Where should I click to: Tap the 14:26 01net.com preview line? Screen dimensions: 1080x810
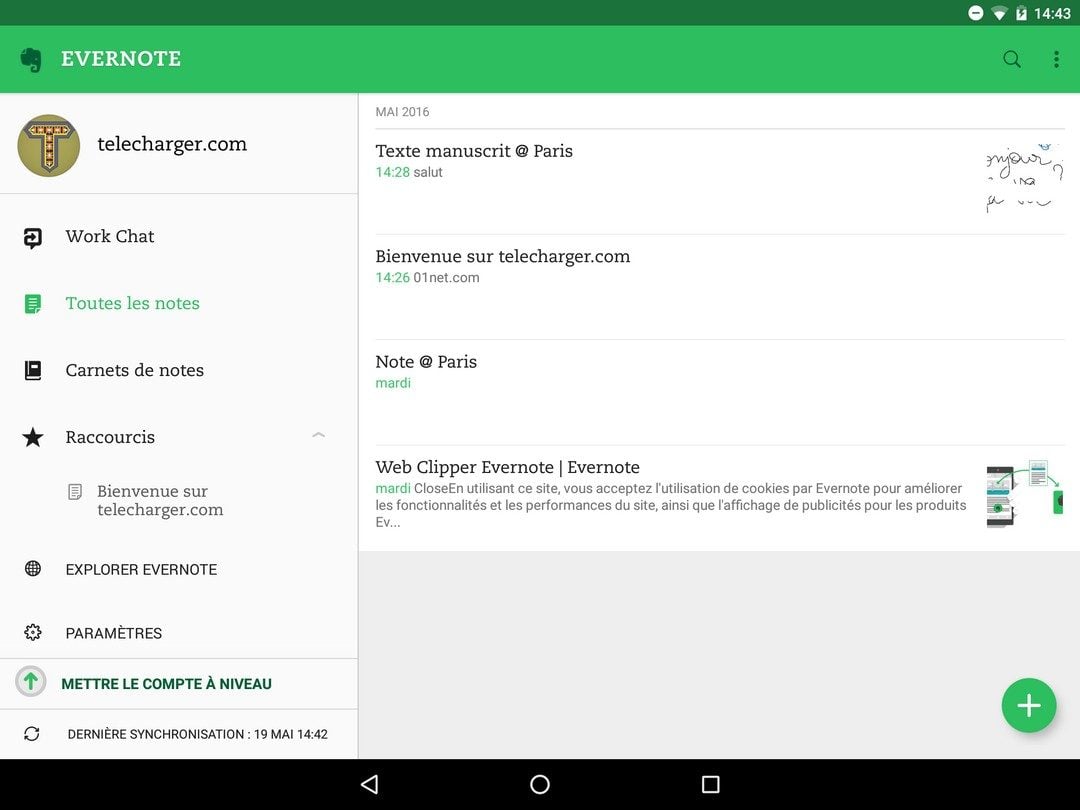(x=427, y=278)
